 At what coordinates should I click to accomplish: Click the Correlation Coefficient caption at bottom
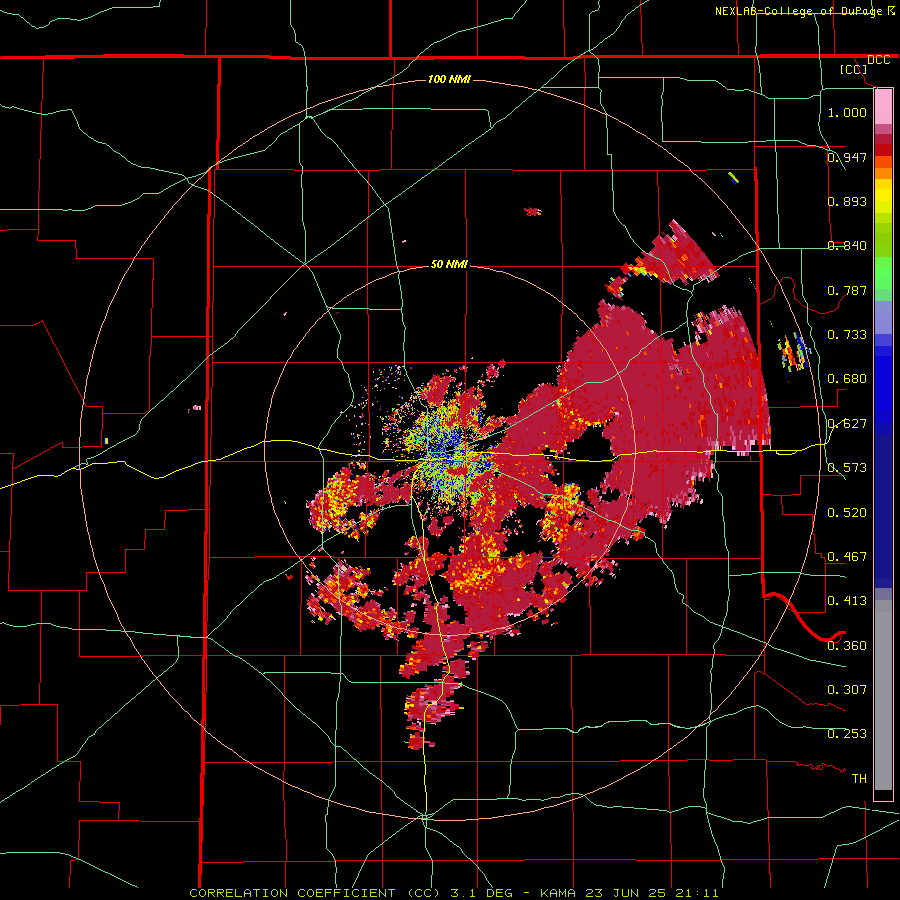(x=453, y=893)
